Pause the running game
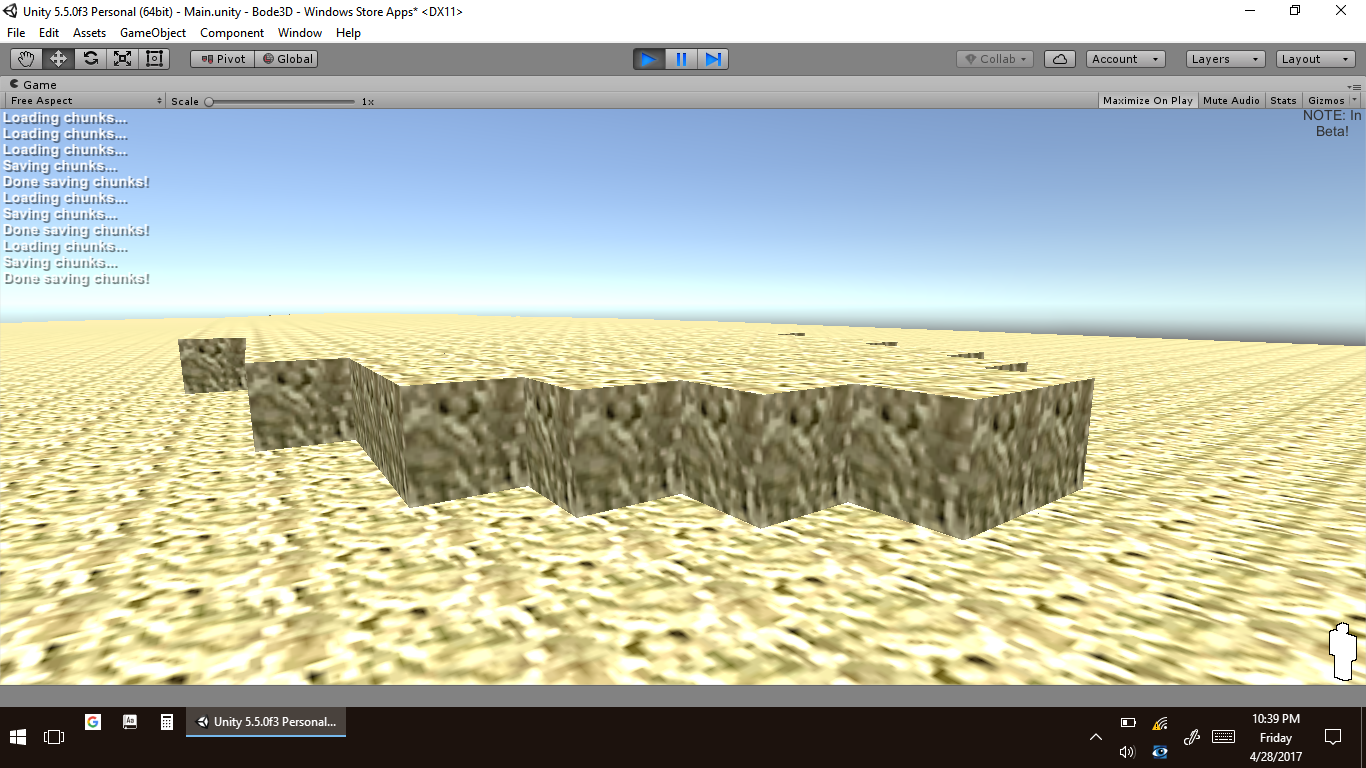1366x768 pixels. point(681,59)
